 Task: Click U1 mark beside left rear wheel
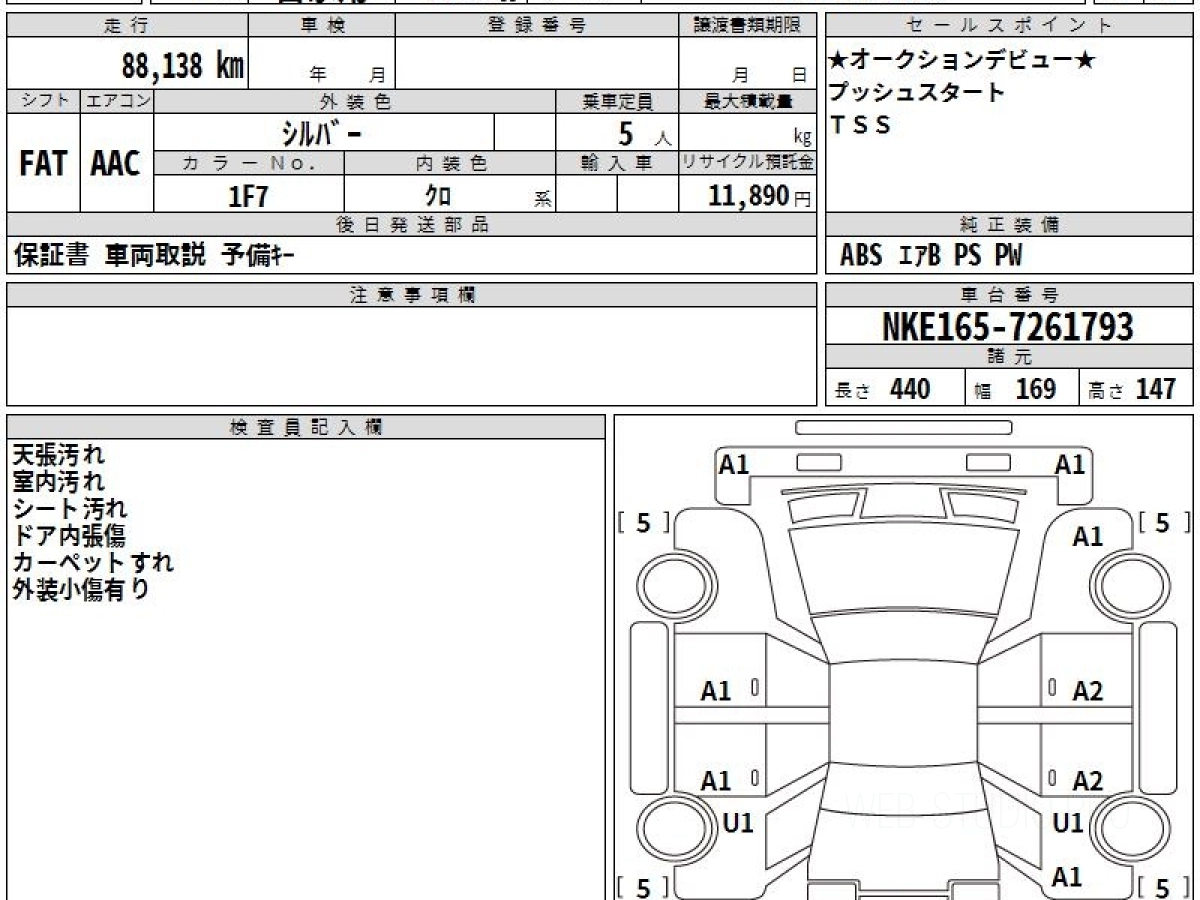click(738, 823)
